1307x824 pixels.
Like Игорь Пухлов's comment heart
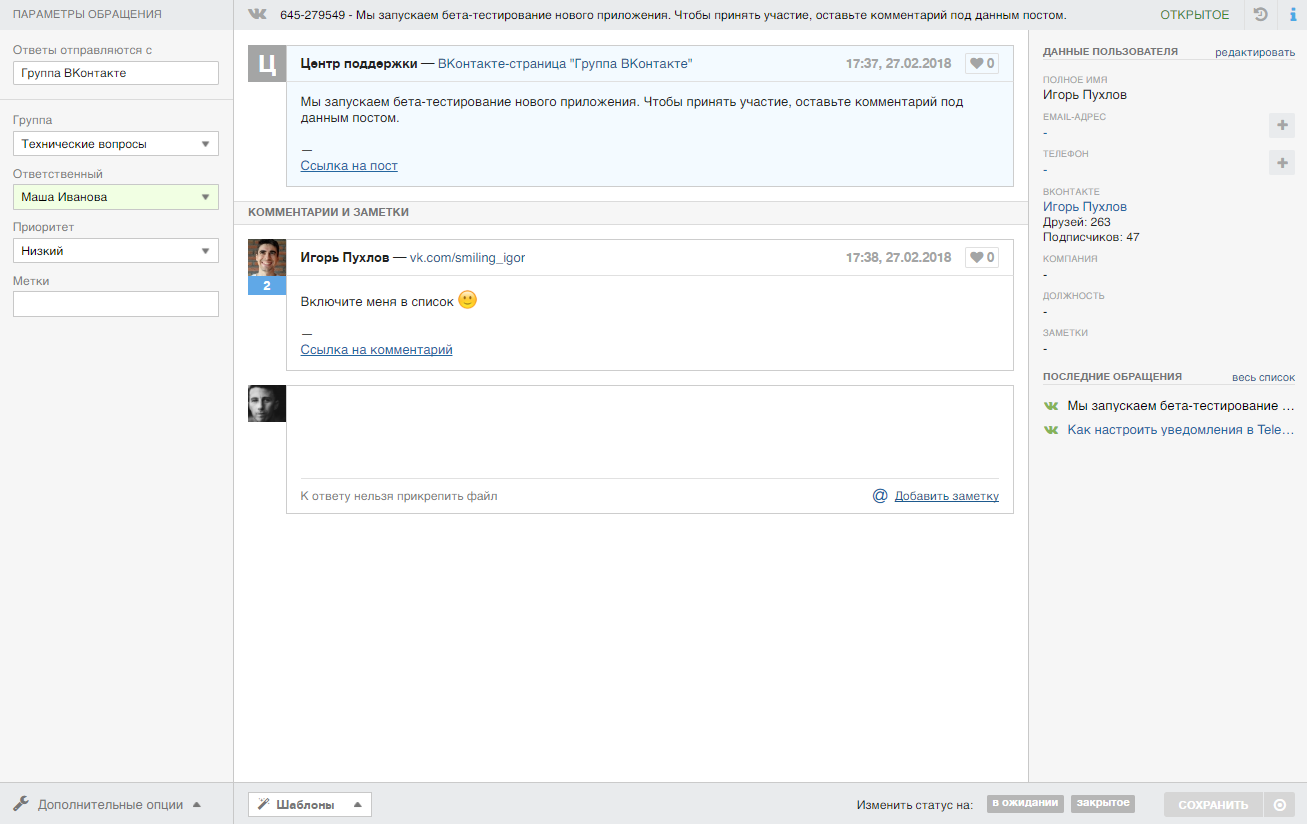point(982,257)
